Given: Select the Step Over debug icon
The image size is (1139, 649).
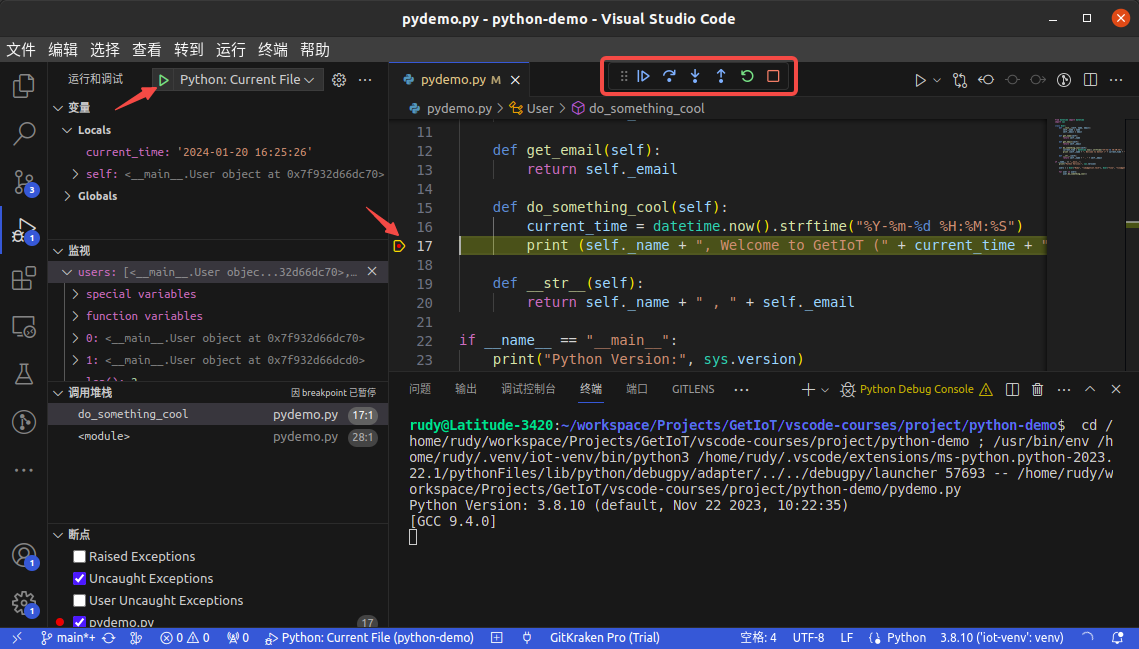Looking at the screenshot, I should [669, 77].
